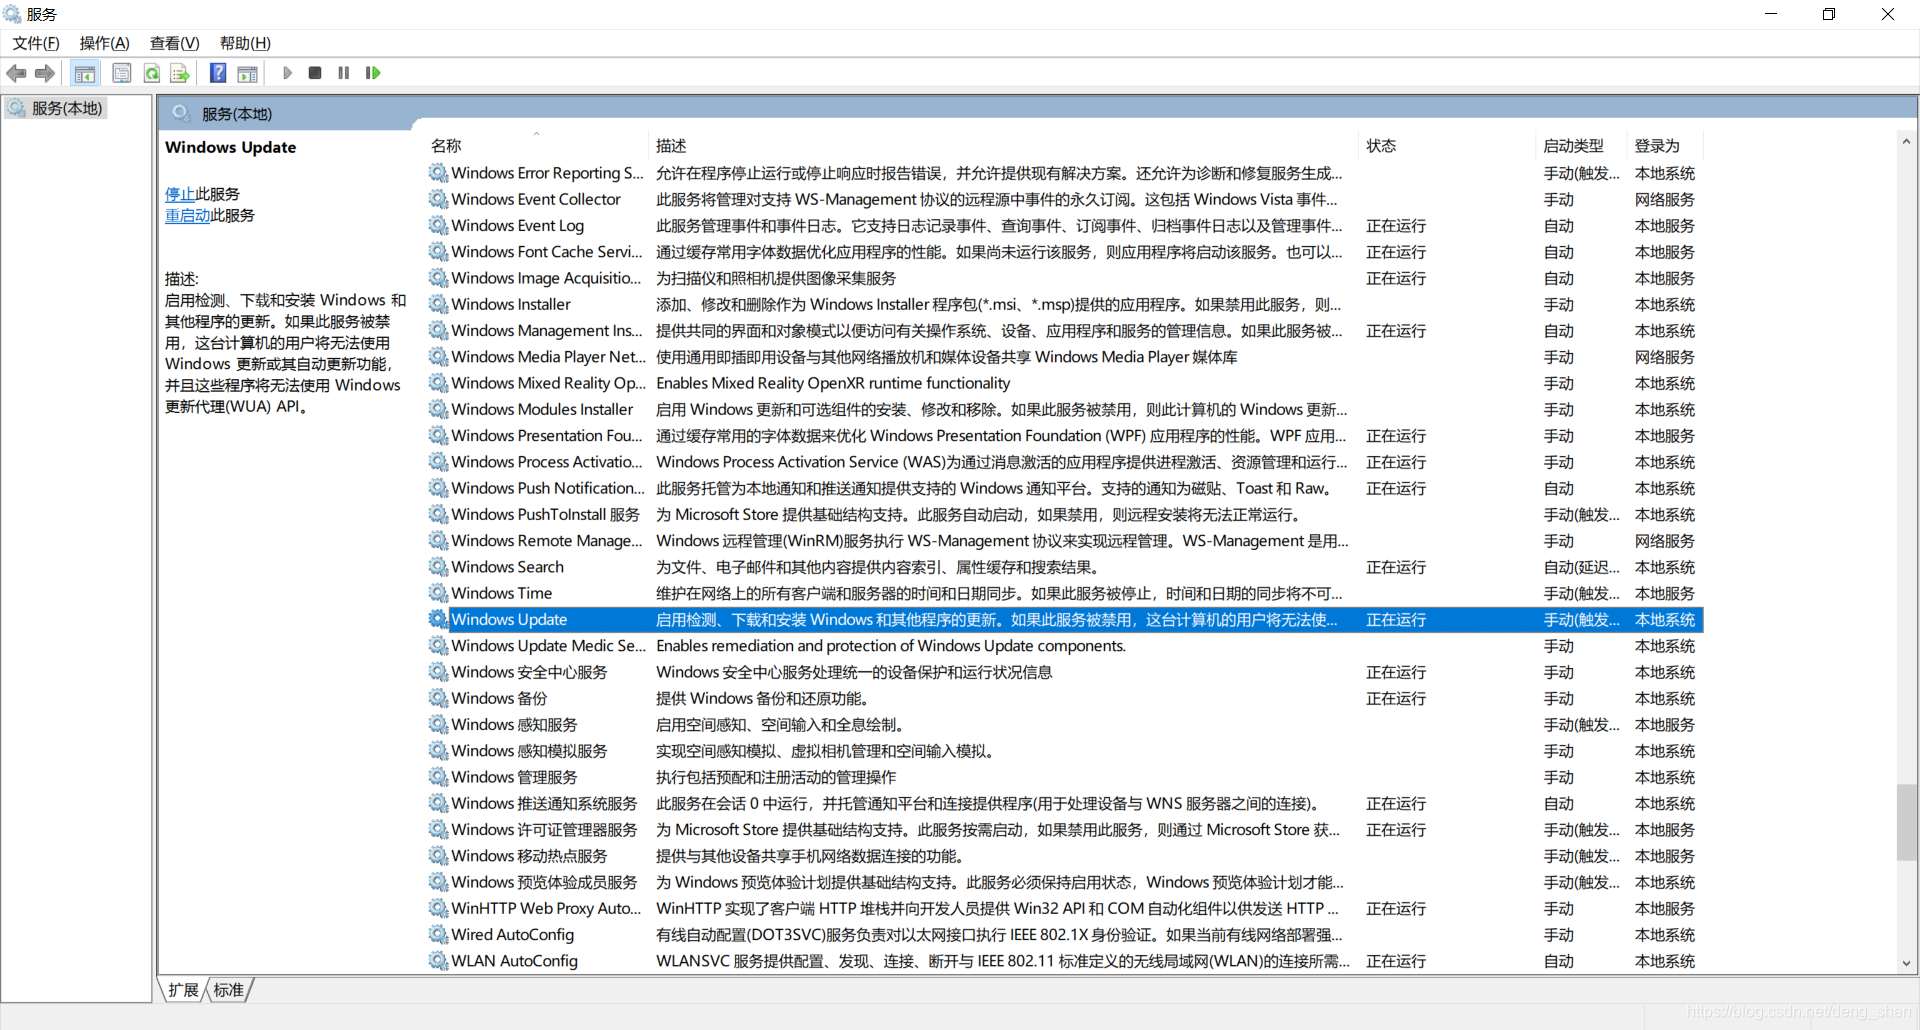Click the Refresh toolbar icon
Screen dimensions: 1920x1030
152,73
